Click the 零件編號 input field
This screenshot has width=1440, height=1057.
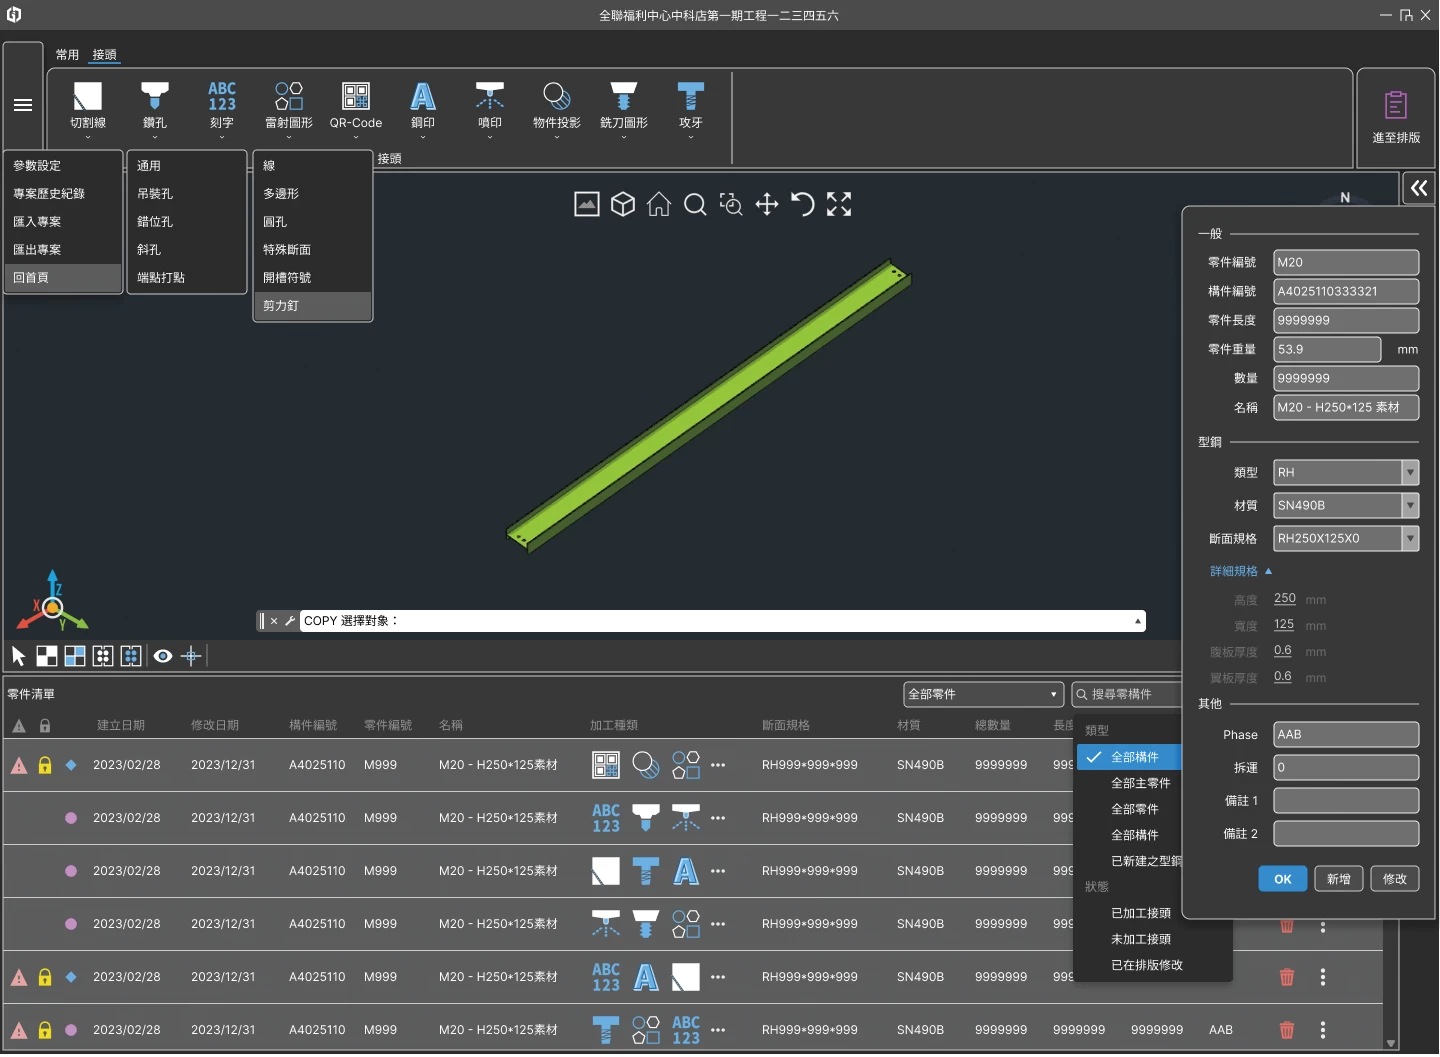(1345, 262)
